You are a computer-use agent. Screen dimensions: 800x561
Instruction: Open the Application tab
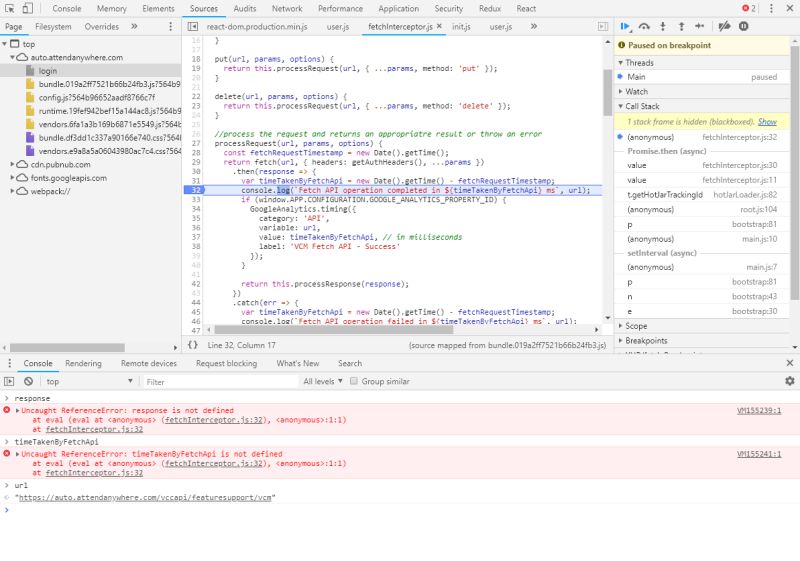pyautogui.click(x=398, y=9)
